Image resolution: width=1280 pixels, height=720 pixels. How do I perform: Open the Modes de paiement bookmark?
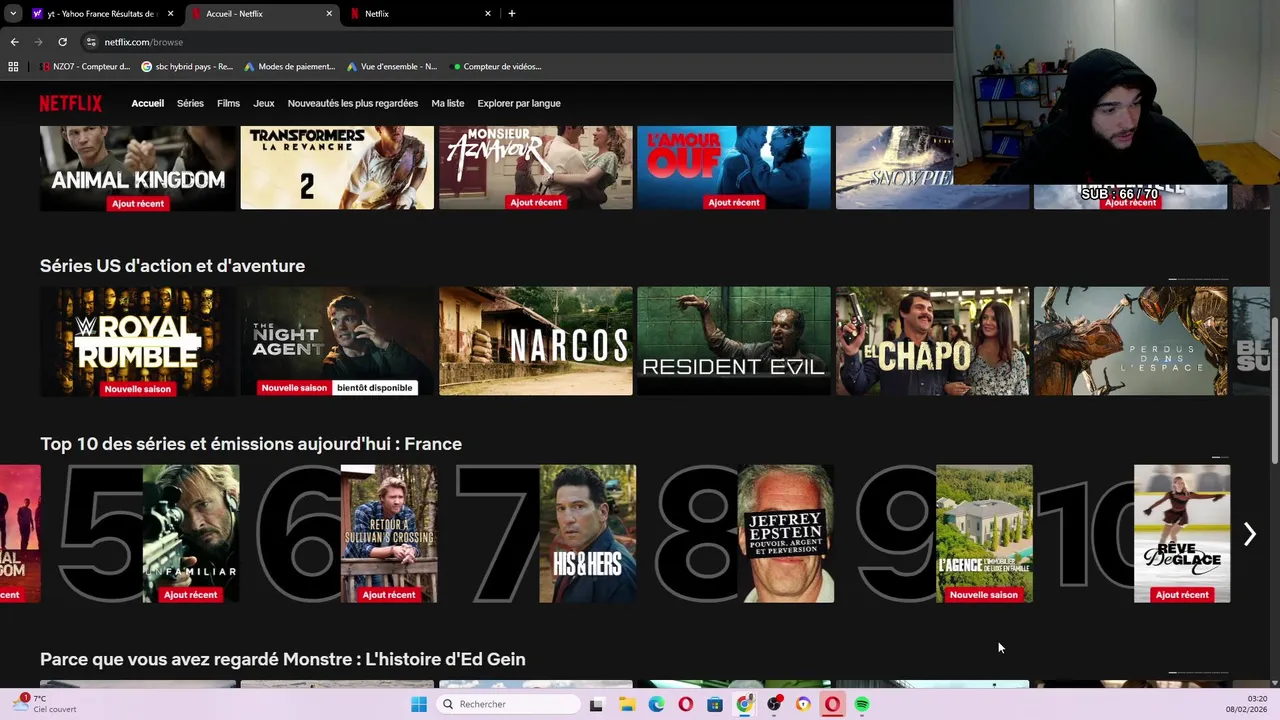click(x=289, y=67)
